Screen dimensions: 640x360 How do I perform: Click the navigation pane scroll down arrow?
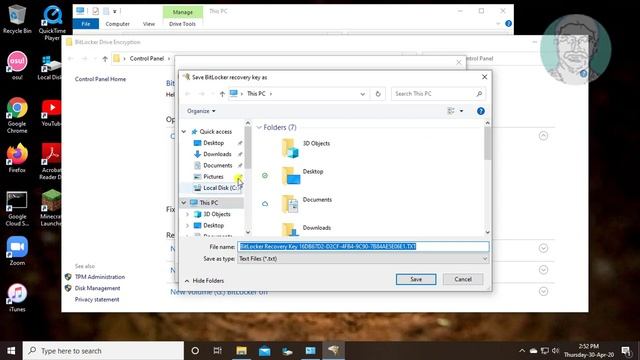(248, 232)
